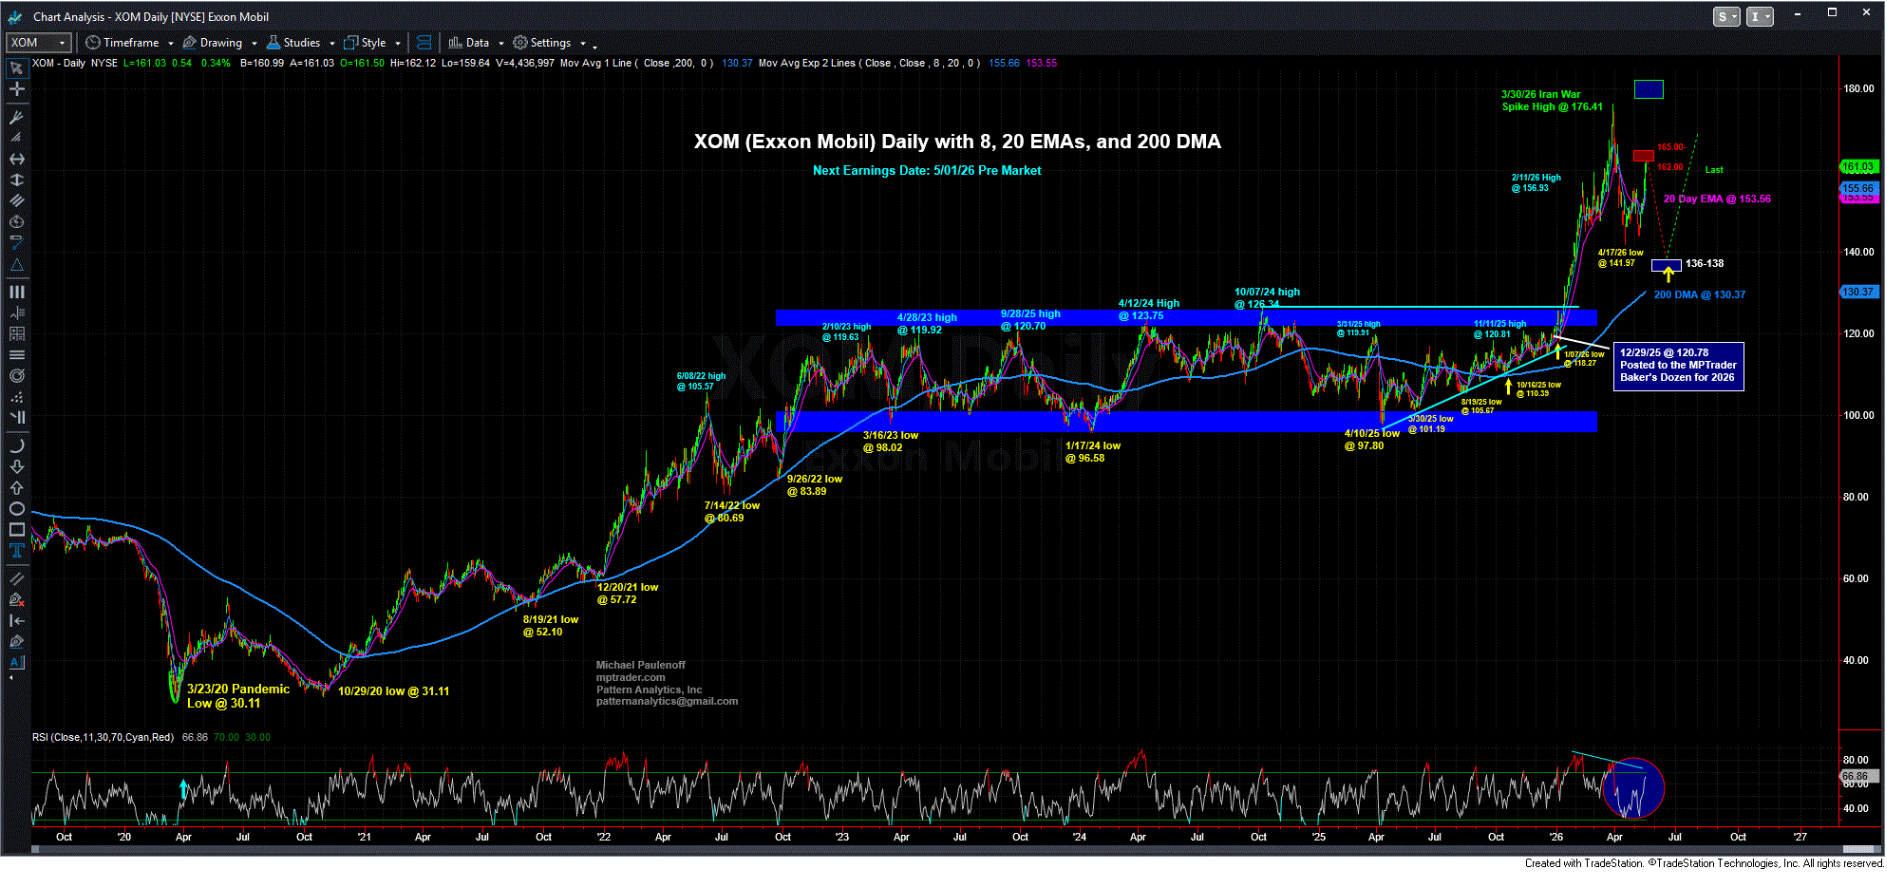
Task: Choose the vertical bars tool
Action: click(16, 292)
